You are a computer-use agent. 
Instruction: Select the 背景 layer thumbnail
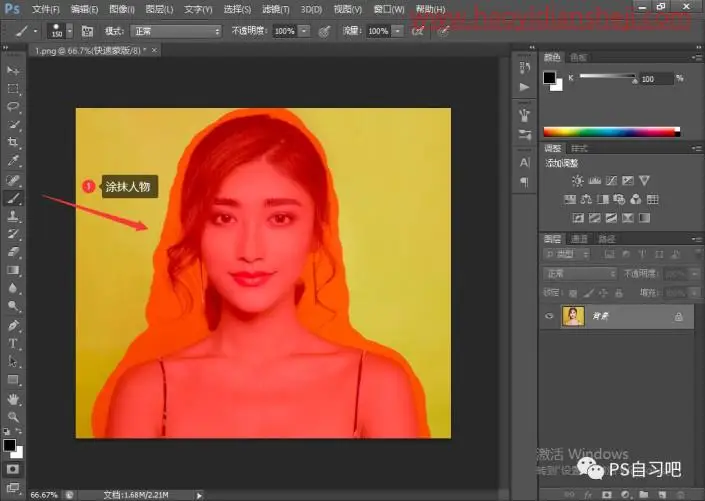click(x=574, y=316)
